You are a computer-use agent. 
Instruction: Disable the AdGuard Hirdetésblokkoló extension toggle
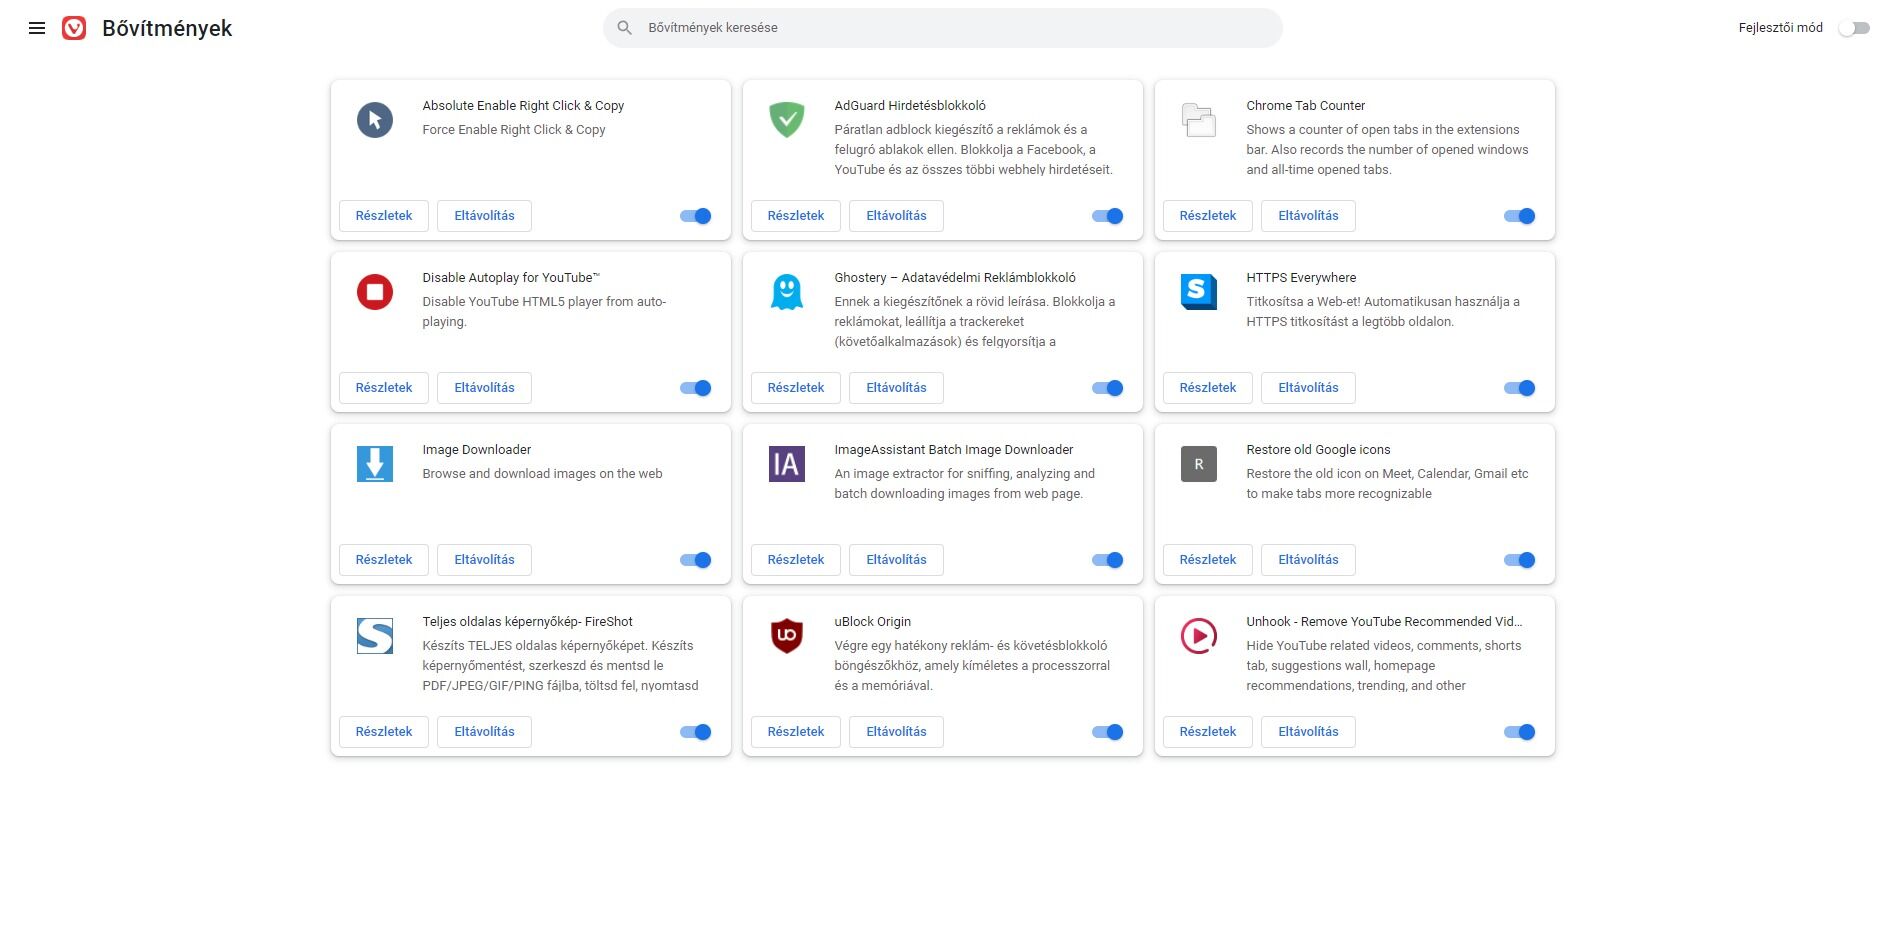click(x=1108, y=216)
